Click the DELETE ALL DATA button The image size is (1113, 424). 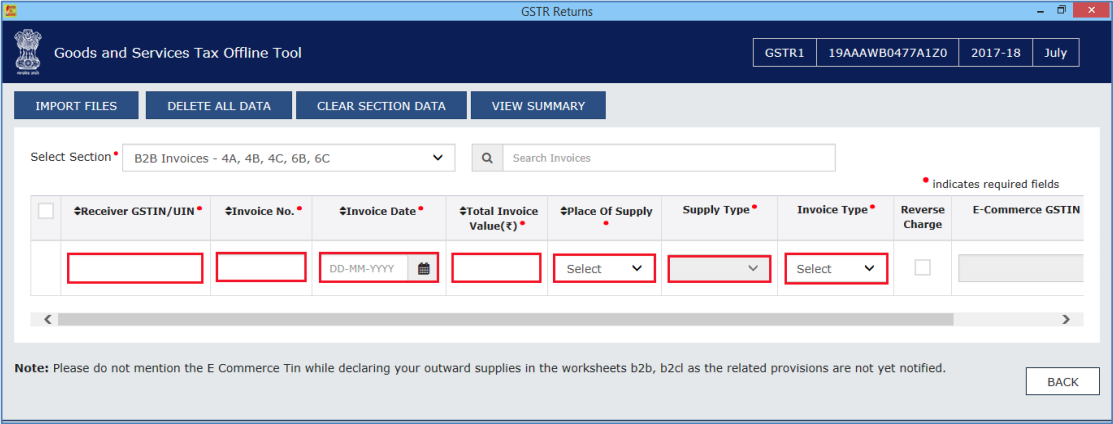click(x=219, y=106)
